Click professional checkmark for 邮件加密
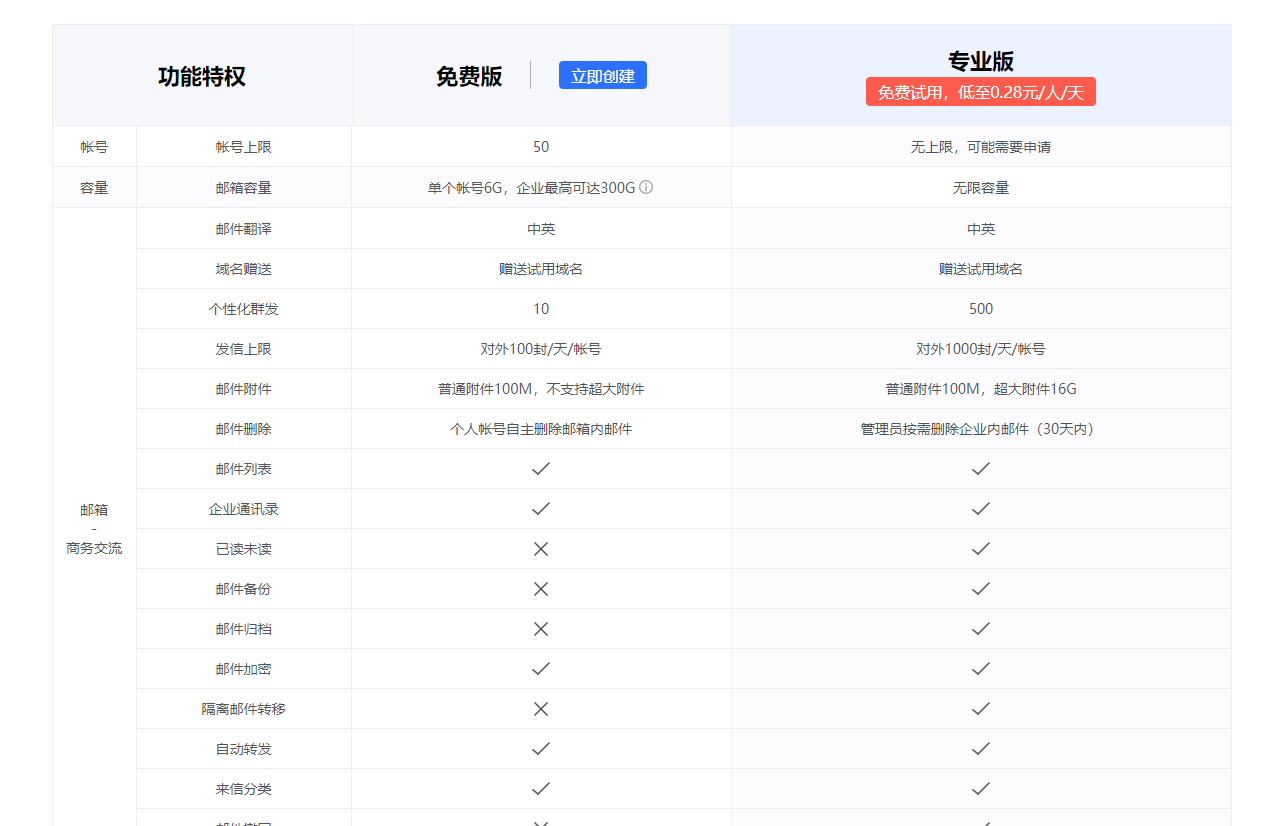Viewport: 1266px width, 826px height. click(x=981, y=668)
